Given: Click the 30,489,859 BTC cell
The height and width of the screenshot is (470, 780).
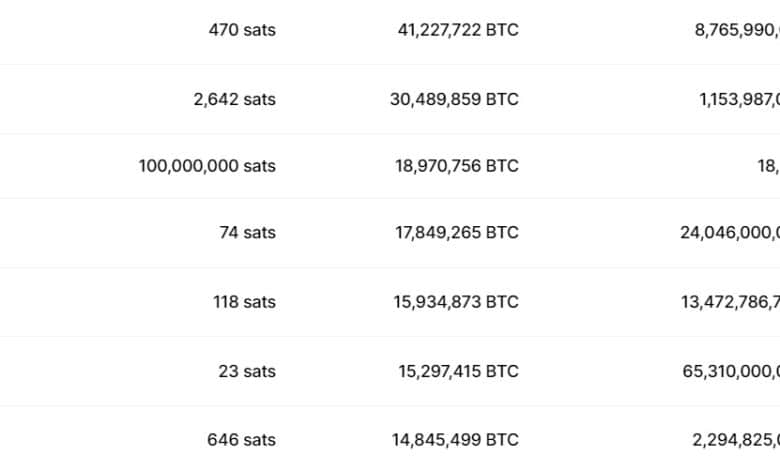Looking at the screenshot, I should pyautogui.click(x=456, y=99).
